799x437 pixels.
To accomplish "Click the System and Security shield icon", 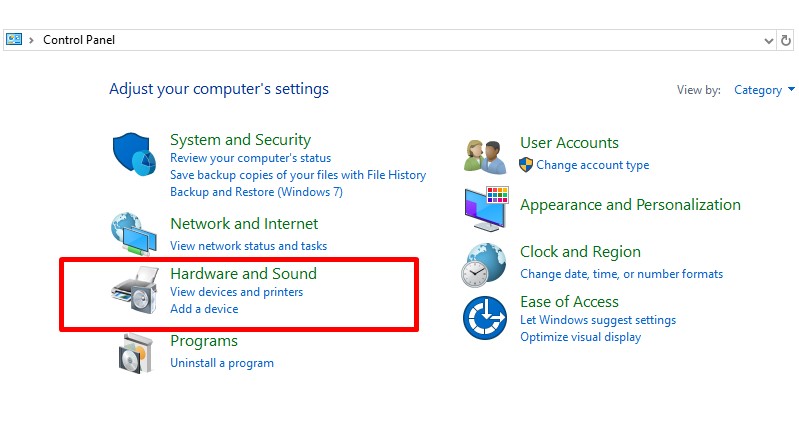I will pyautogui.click(x=134, y=154).
